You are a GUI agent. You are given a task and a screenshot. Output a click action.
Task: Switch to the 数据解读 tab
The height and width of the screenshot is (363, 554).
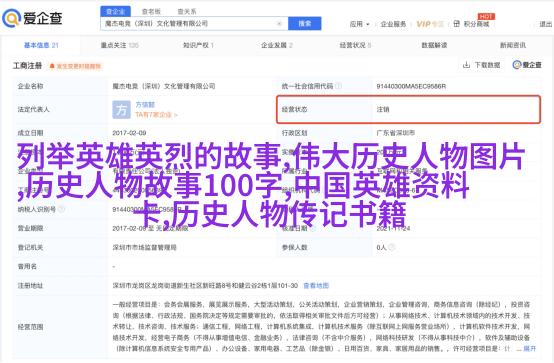pos(434,45)
